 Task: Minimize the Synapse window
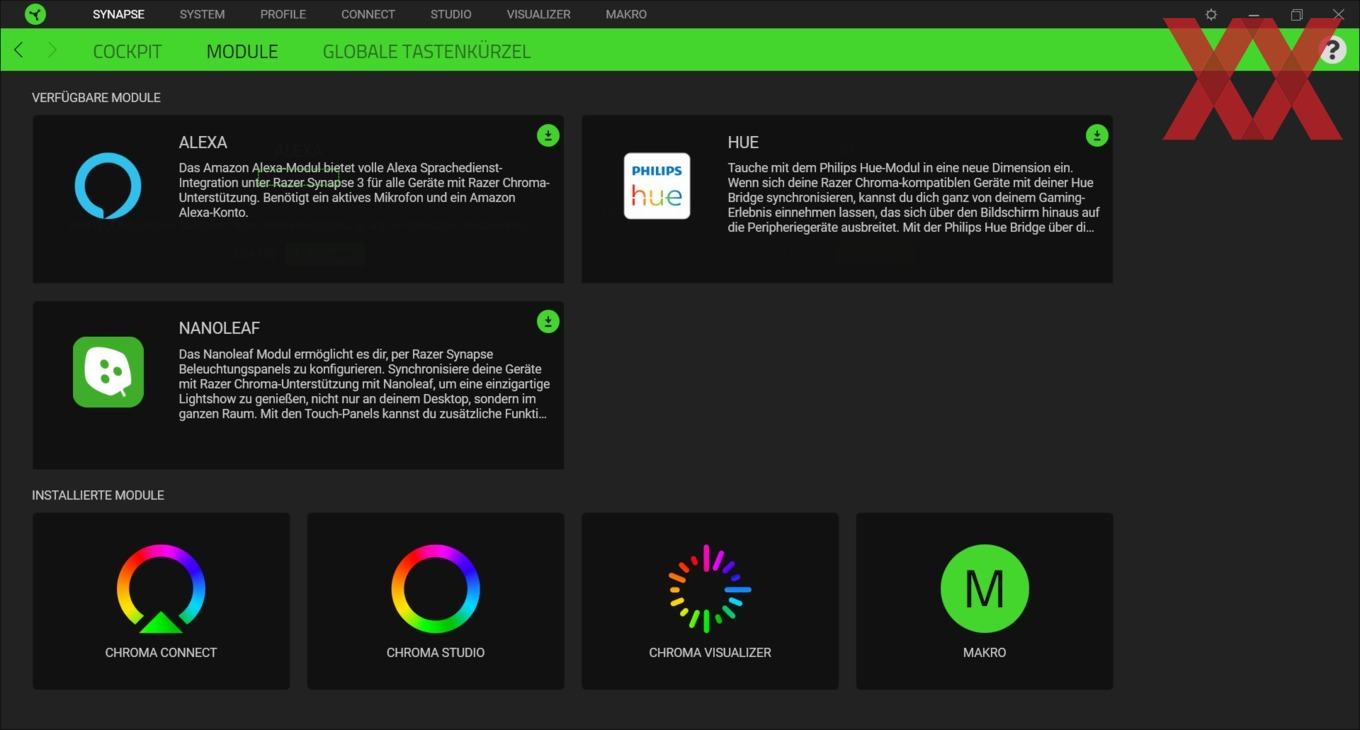tap(1253, 15)
